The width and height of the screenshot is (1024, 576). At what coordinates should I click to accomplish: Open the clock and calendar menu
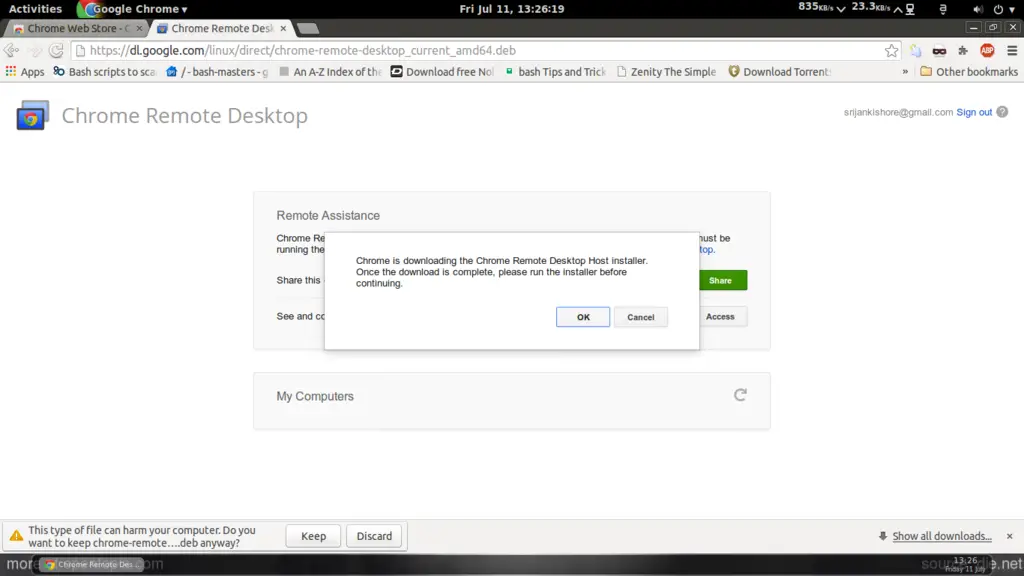pos(512,9)
